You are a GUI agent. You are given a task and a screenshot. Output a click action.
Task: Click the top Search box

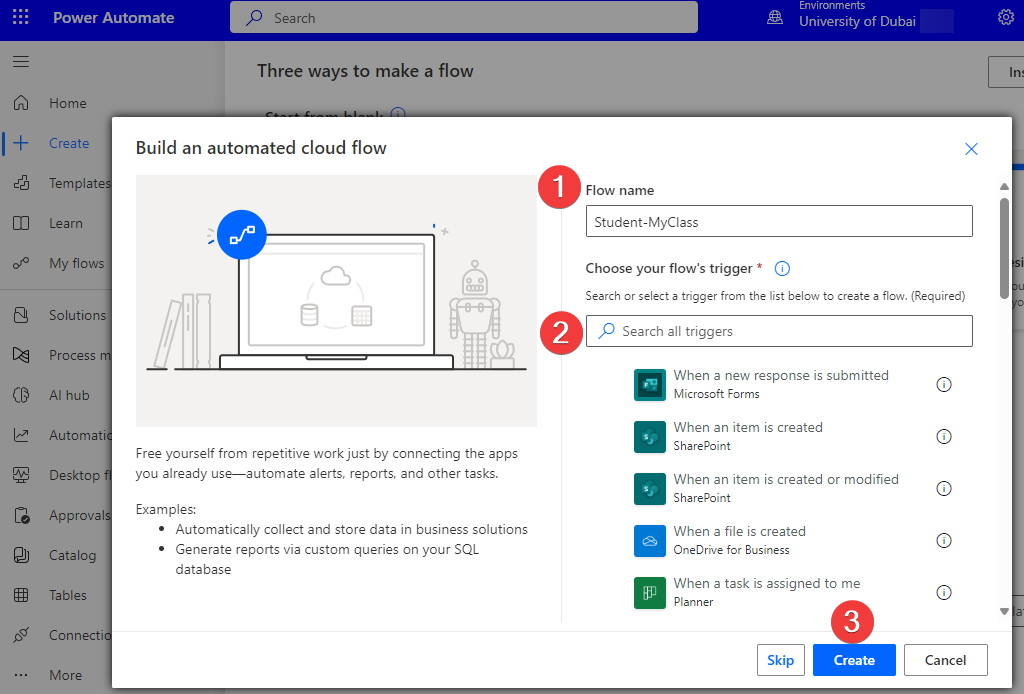[x=464, y=18]
